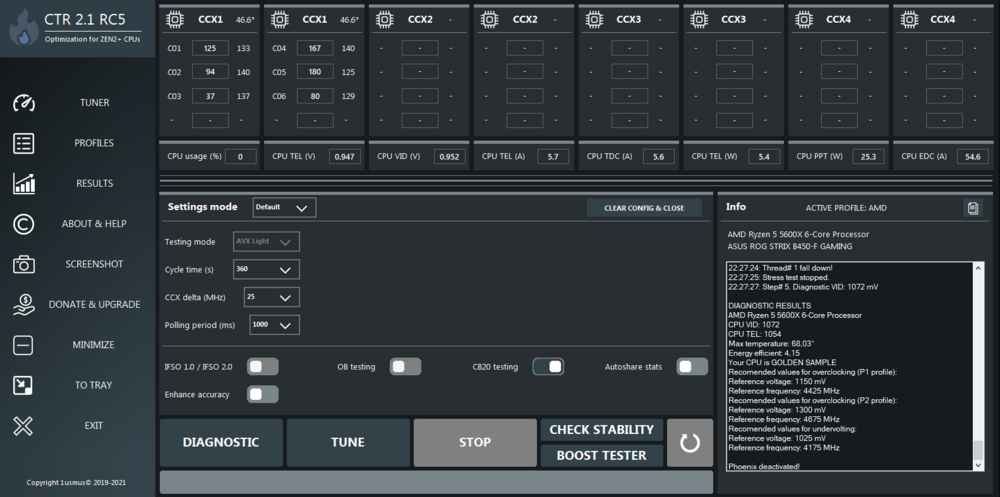Start the DIAGNOSTIC run
The height and width of the screenshot is (497, 1000).
221,443
